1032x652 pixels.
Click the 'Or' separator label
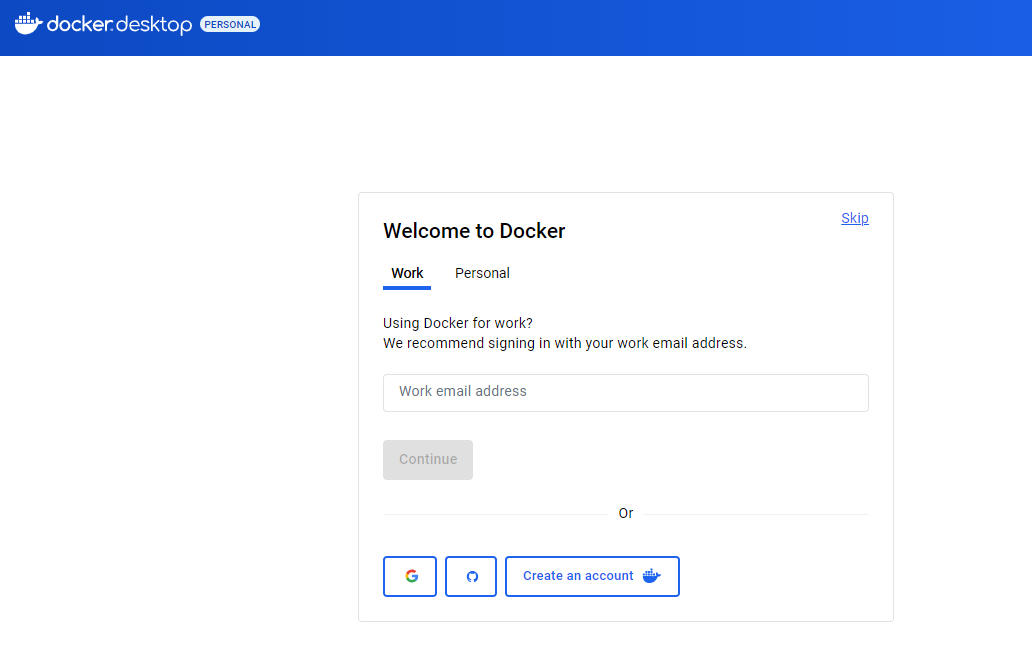pos(626,513)
